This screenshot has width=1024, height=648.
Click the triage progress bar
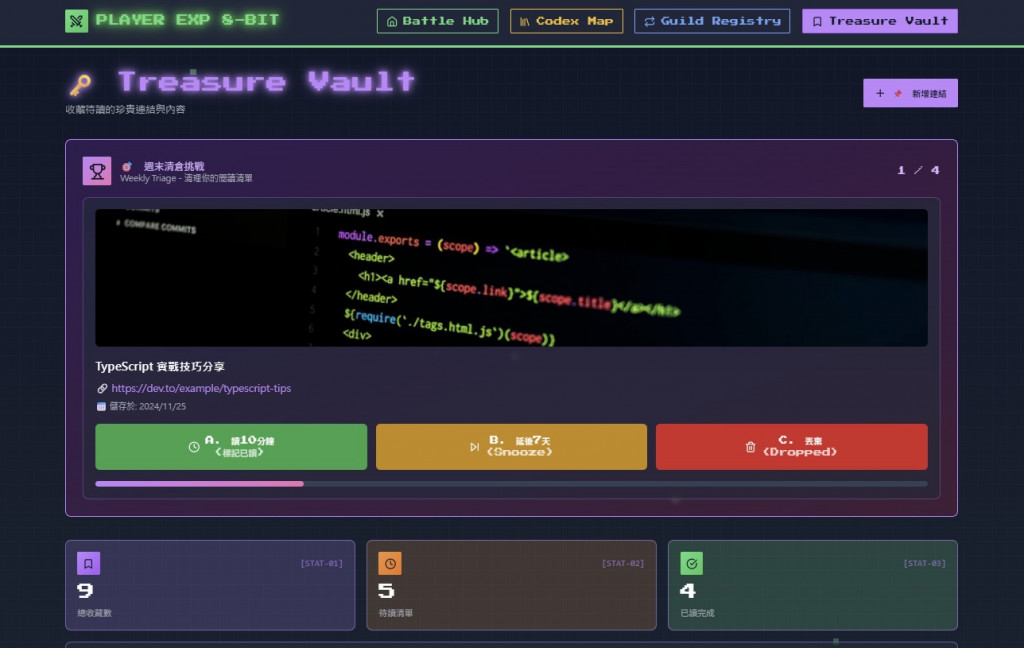click(x=511, y=484)
